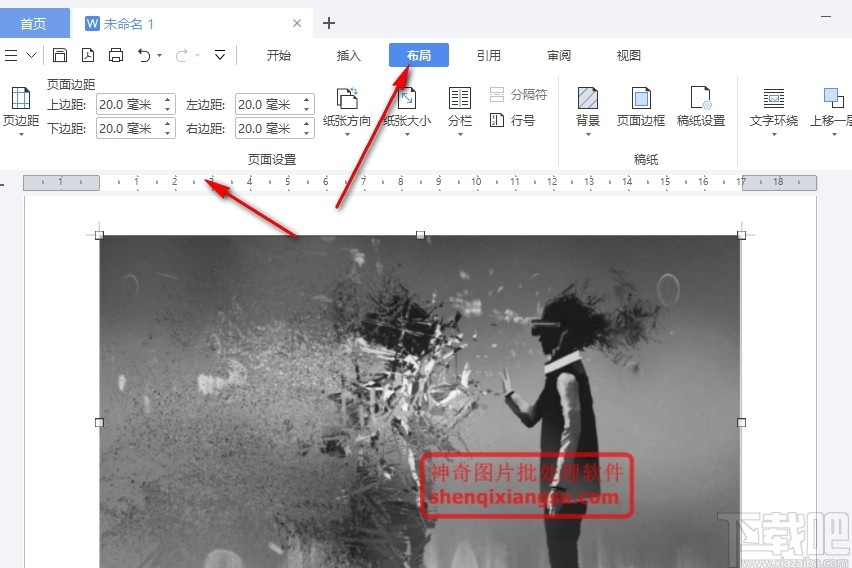Click the top-center image resize handle
Viewport: 852px width, 568px height.
(x=420, y=235)
